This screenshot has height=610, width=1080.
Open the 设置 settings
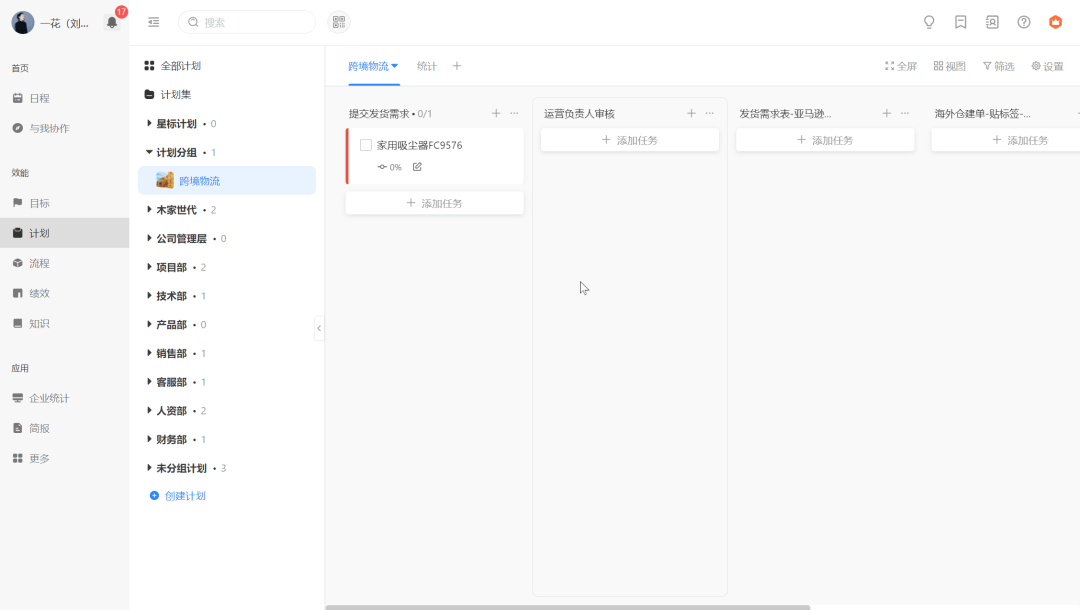pos(1047,66)
